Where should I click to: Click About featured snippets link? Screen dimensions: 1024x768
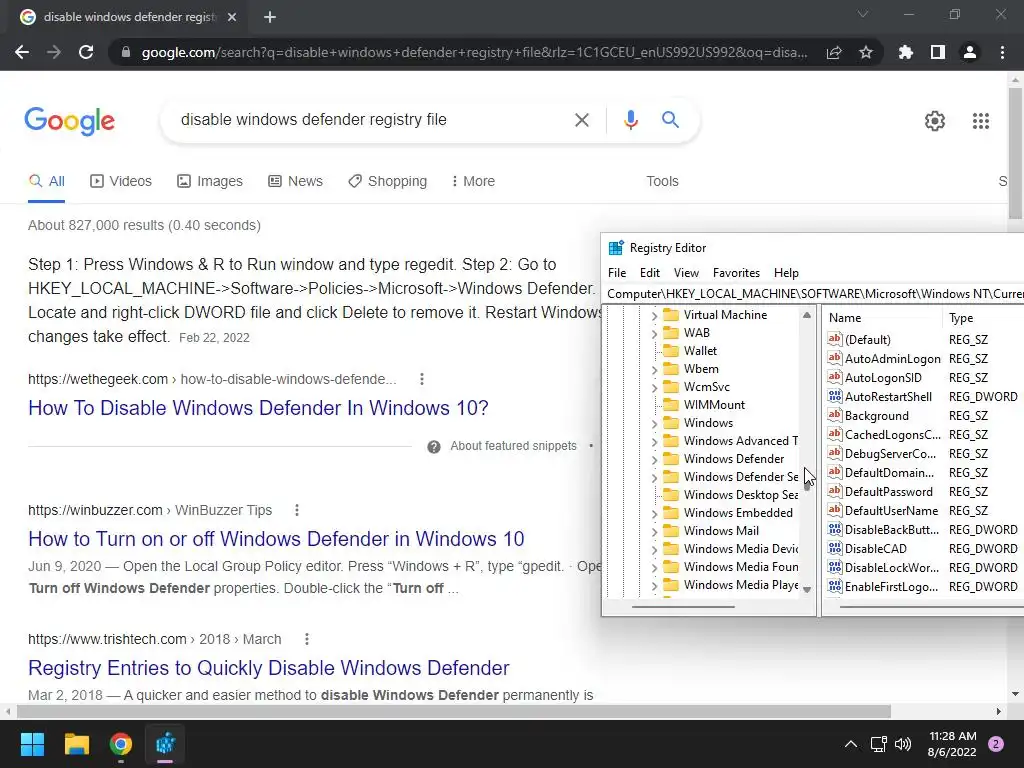coord(513,446)
